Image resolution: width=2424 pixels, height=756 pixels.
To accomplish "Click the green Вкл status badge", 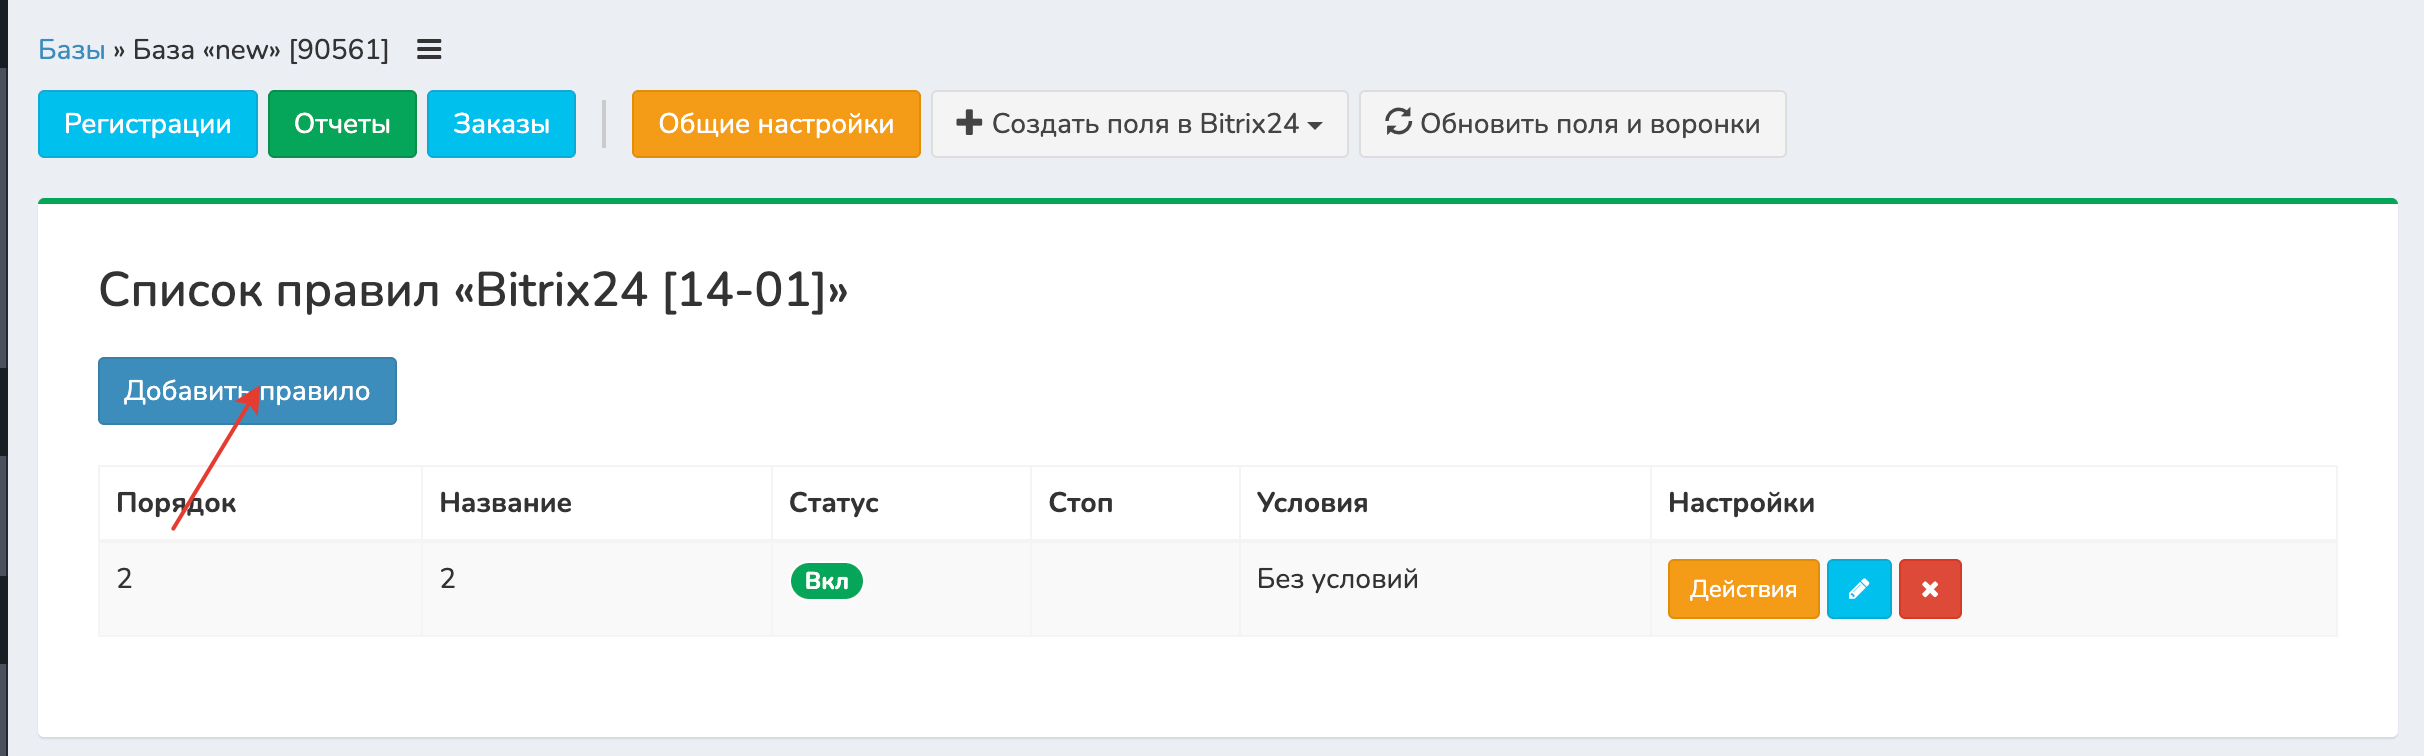I will click(x=826, y=581).
